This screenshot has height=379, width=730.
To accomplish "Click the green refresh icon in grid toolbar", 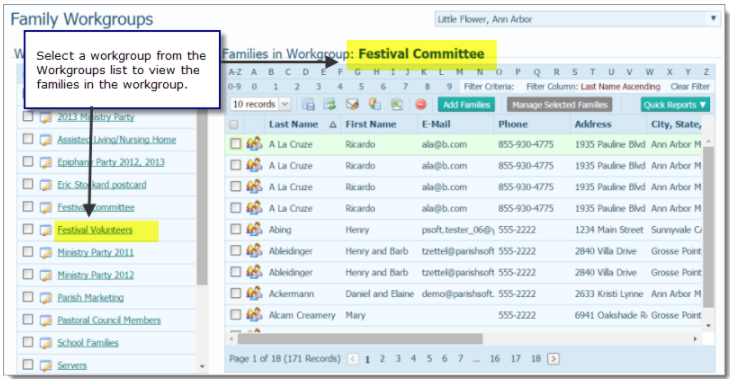I will (330, 104).
